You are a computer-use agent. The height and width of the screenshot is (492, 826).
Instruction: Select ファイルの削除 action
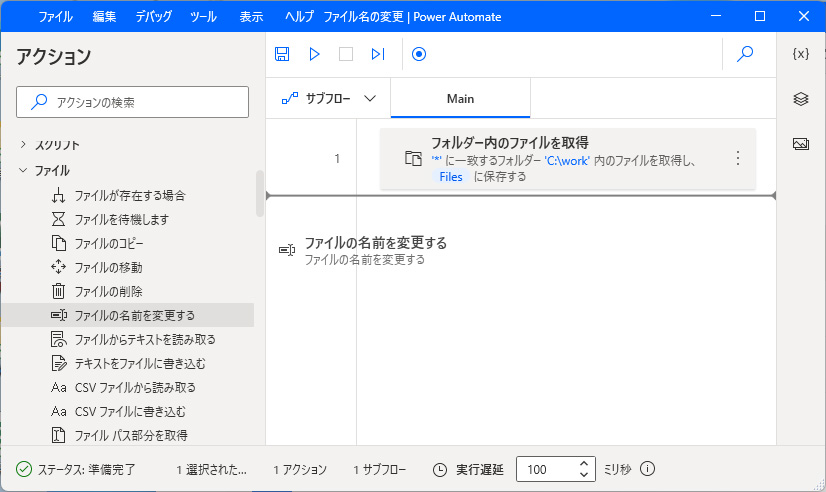click(x=108, y=291)
